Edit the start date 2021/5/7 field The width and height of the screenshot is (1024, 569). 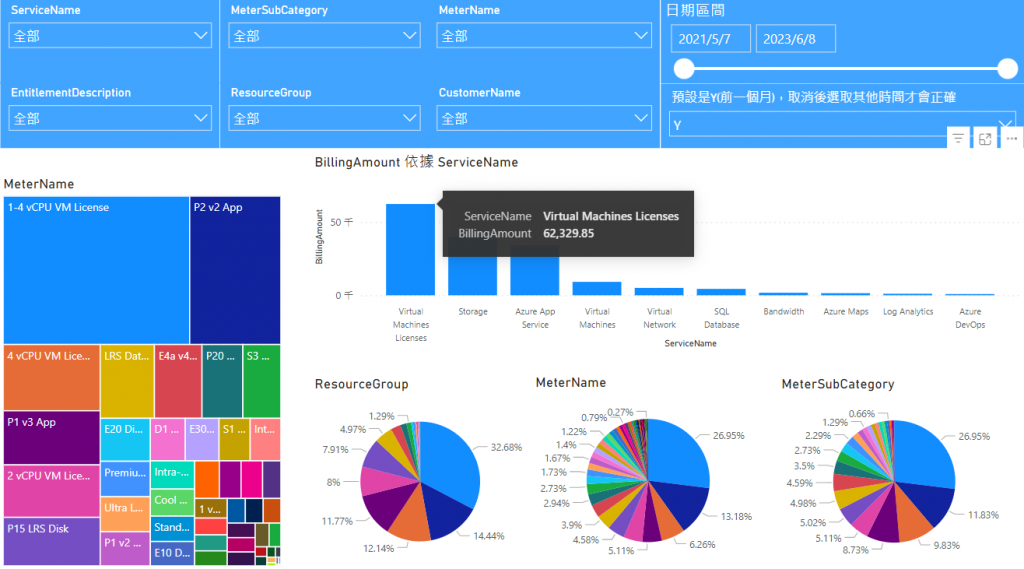[x=711, y=39]
